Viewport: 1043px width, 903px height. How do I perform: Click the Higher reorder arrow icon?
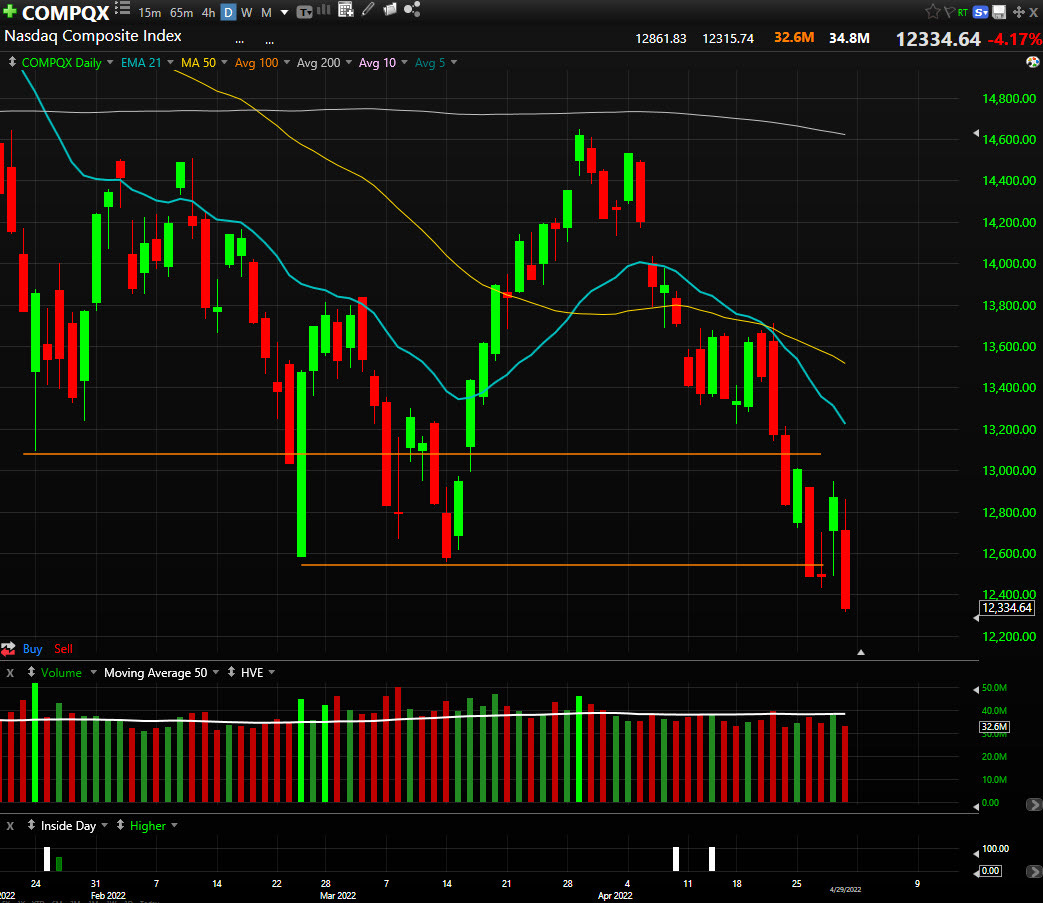[x=120, y=825]
